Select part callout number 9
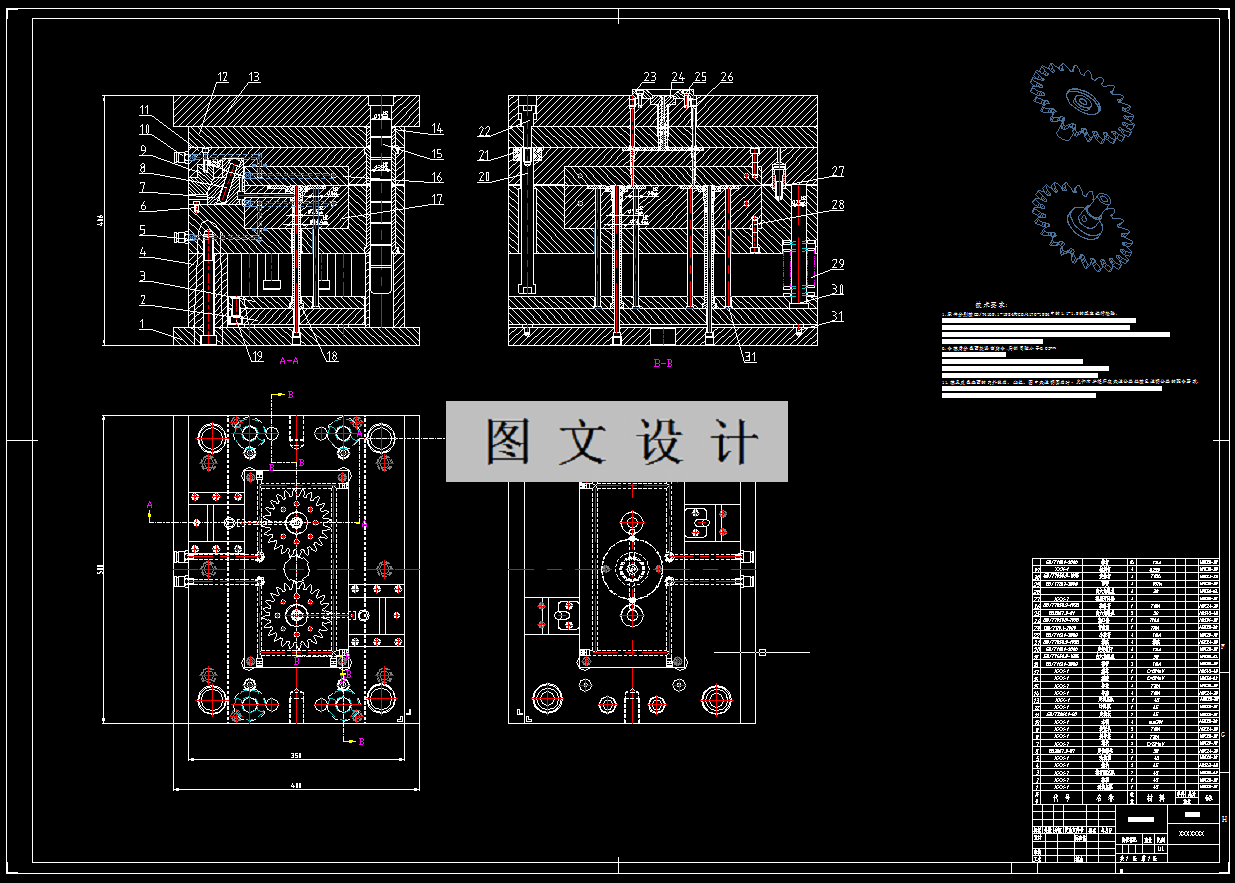Viewport: 1235px width, 883px height. click(143, 150)
